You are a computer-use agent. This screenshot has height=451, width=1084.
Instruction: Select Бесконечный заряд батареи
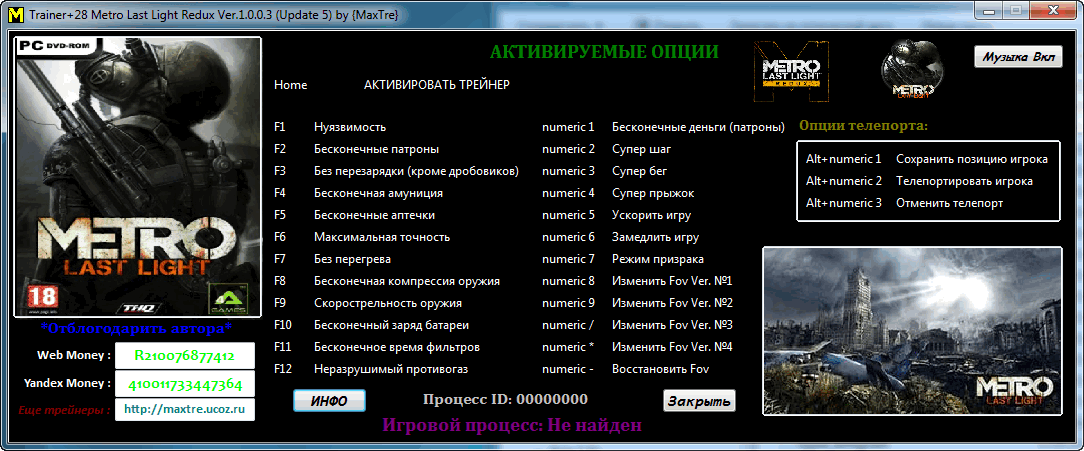[391, 325]
